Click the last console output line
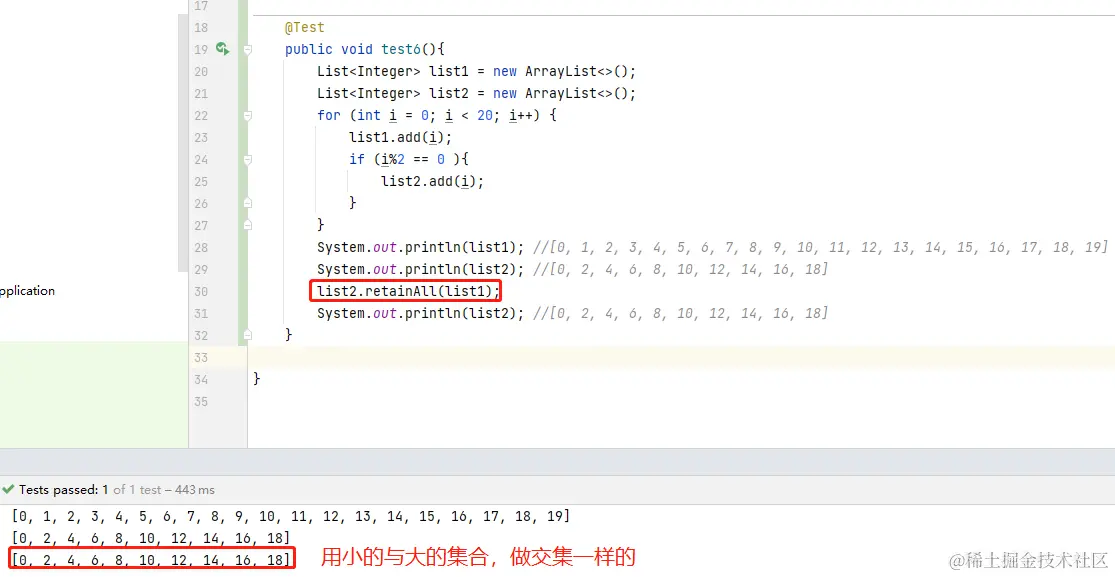This screenshot has width=1115, height=577. [151, 559]
